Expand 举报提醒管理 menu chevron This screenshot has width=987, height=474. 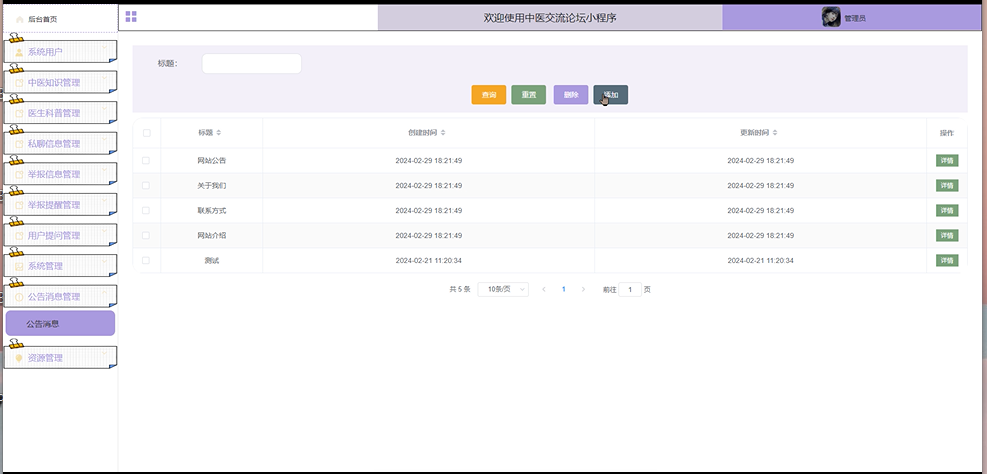coord(104,201)
